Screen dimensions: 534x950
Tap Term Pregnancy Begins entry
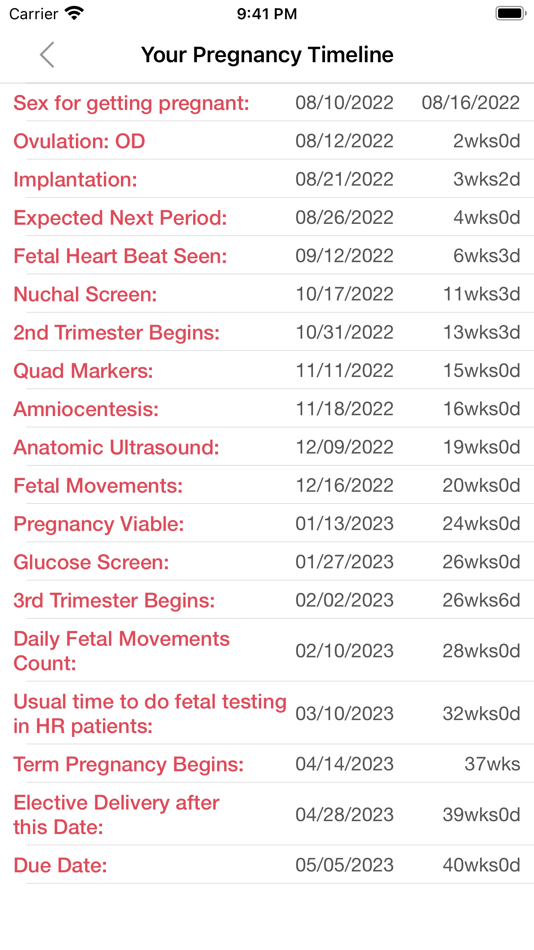tap(267, 764)
